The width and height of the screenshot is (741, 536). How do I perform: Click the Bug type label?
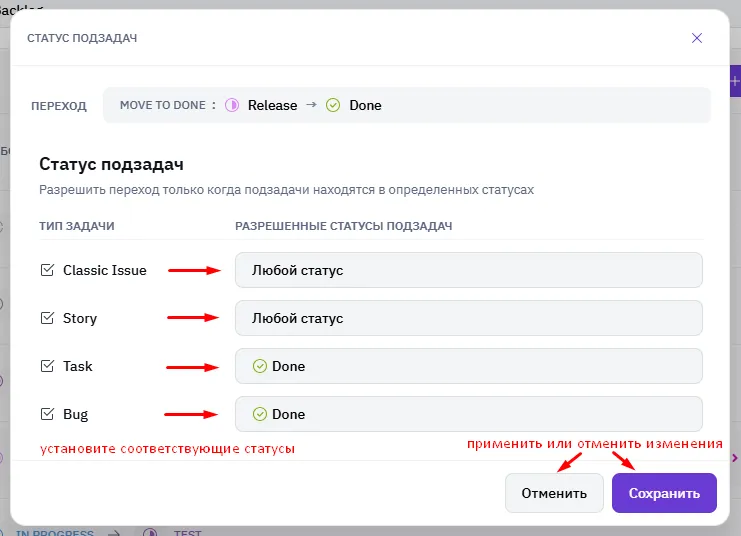coord(76,415)
